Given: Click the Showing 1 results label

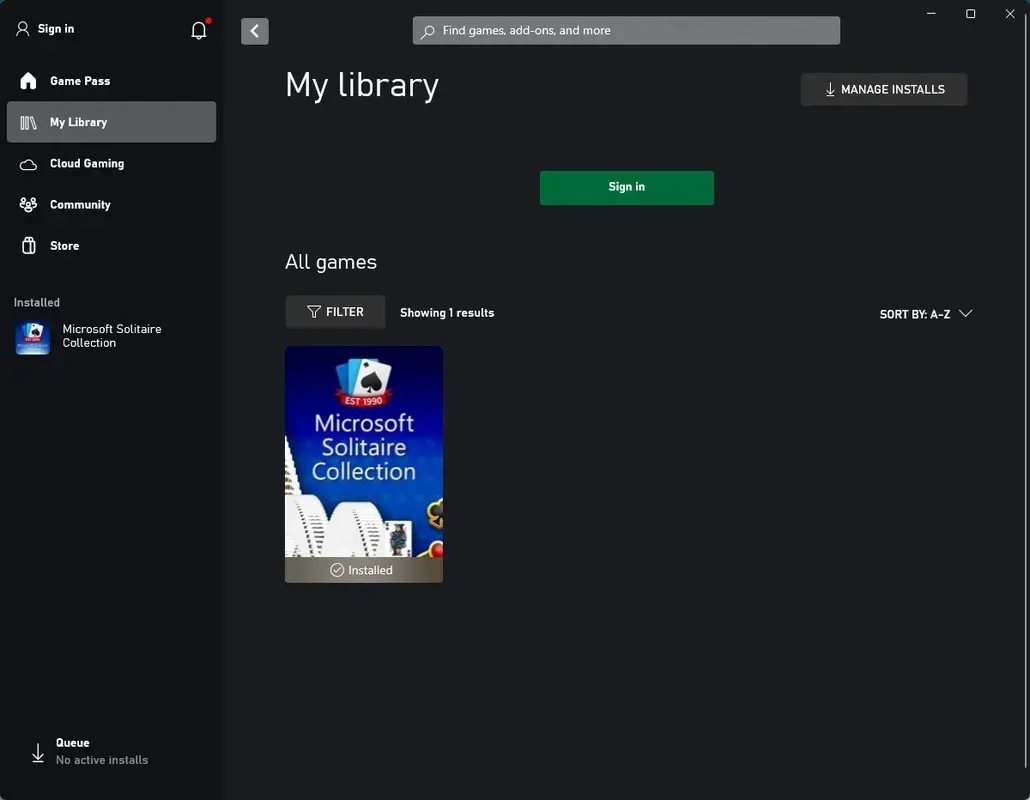Looking at the screenshot, I should [x=447, y=312].
